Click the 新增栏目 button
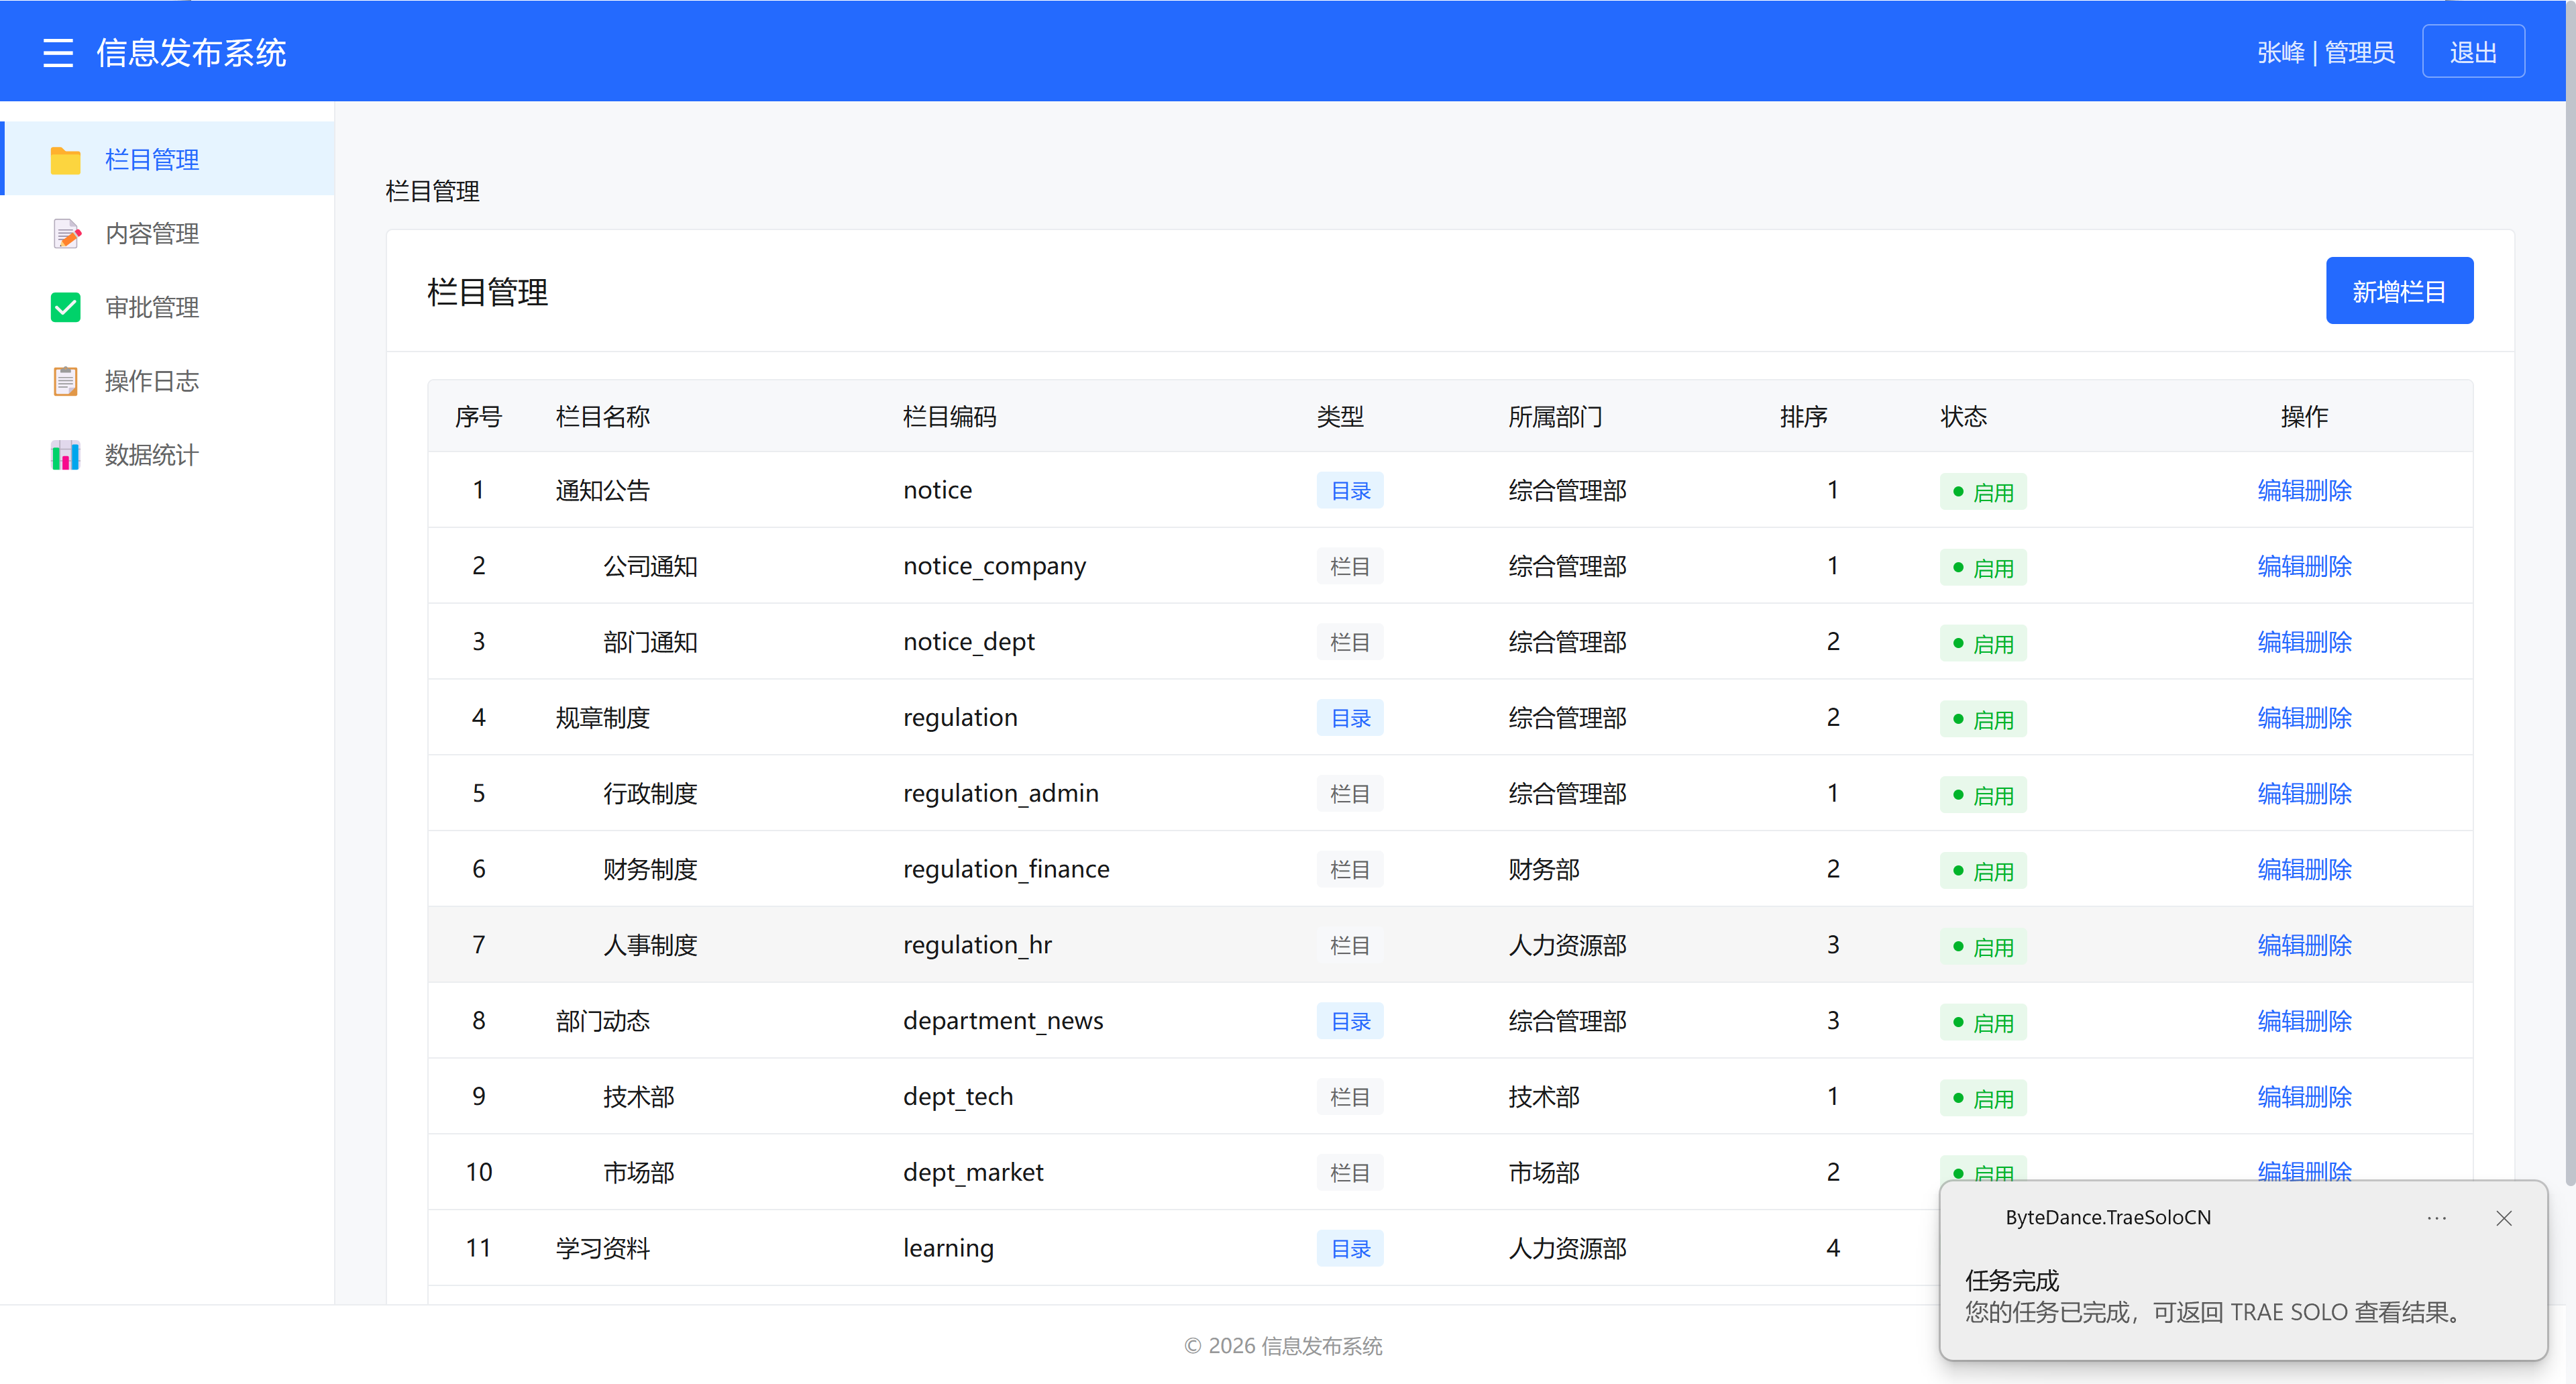 tap(2399, 291)
